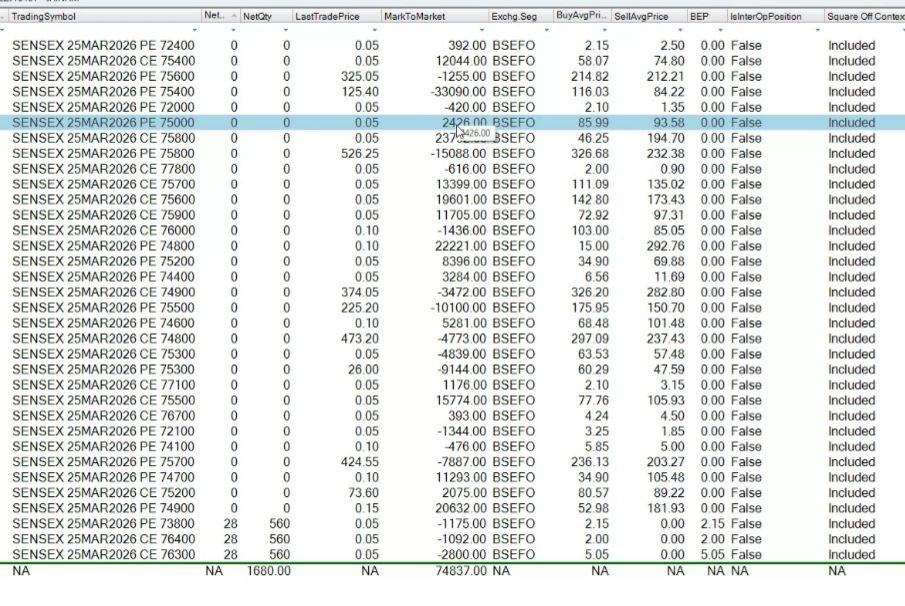This screenshot has width=905, height=606.
Task: Click the Square Off Context column header
Action: coord(865,16)
